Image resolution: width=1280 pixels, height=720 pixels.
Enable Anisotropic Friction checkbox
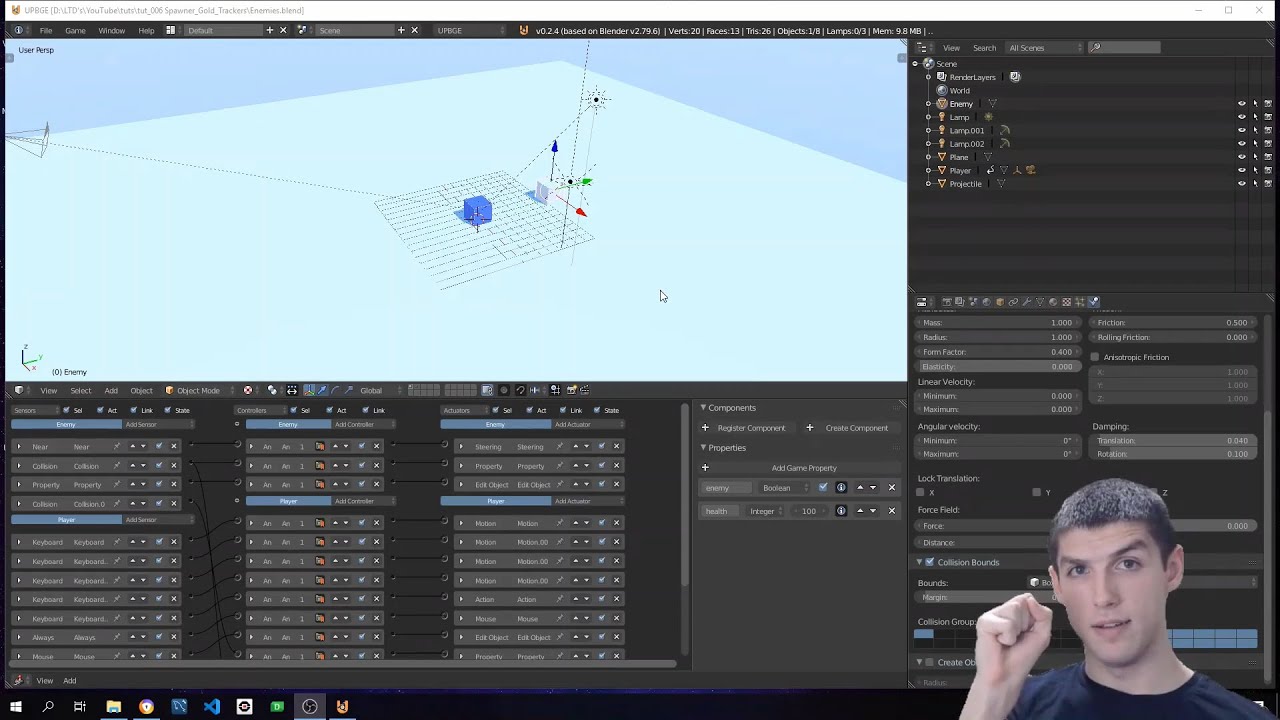(1095, 357)
